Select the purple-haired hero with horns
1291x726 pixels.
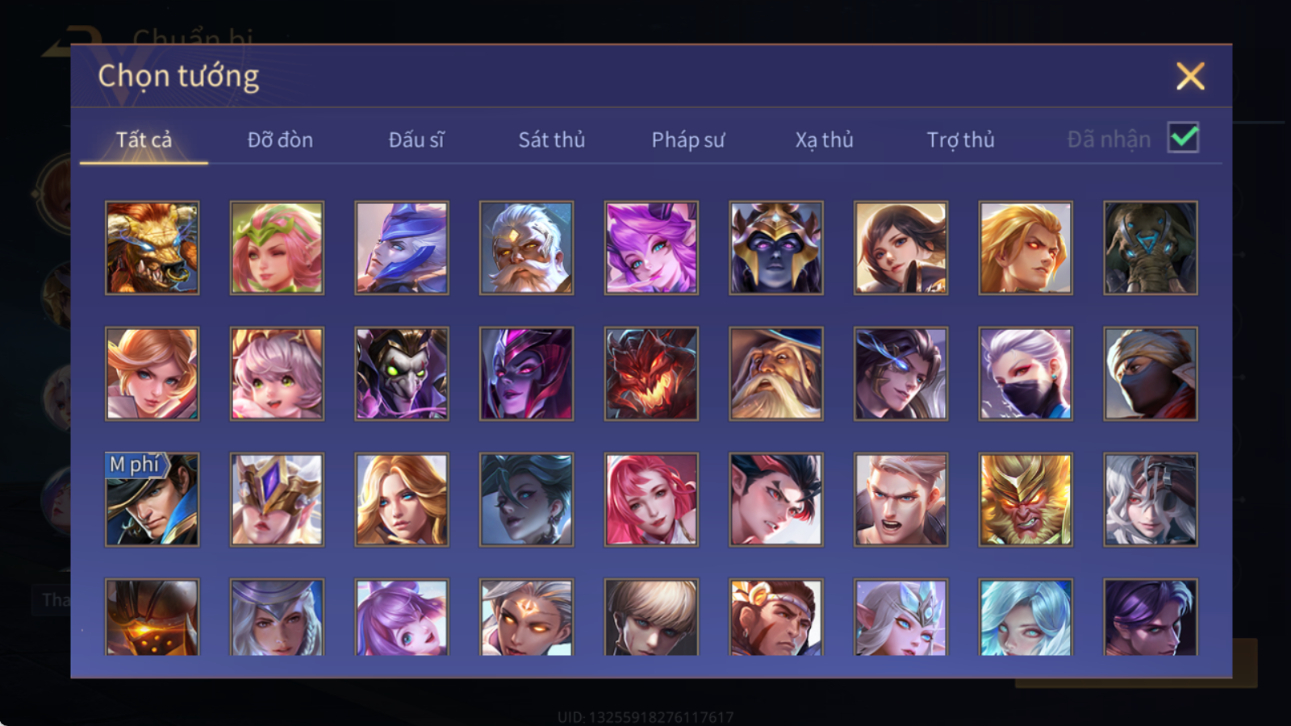[651, 248]
